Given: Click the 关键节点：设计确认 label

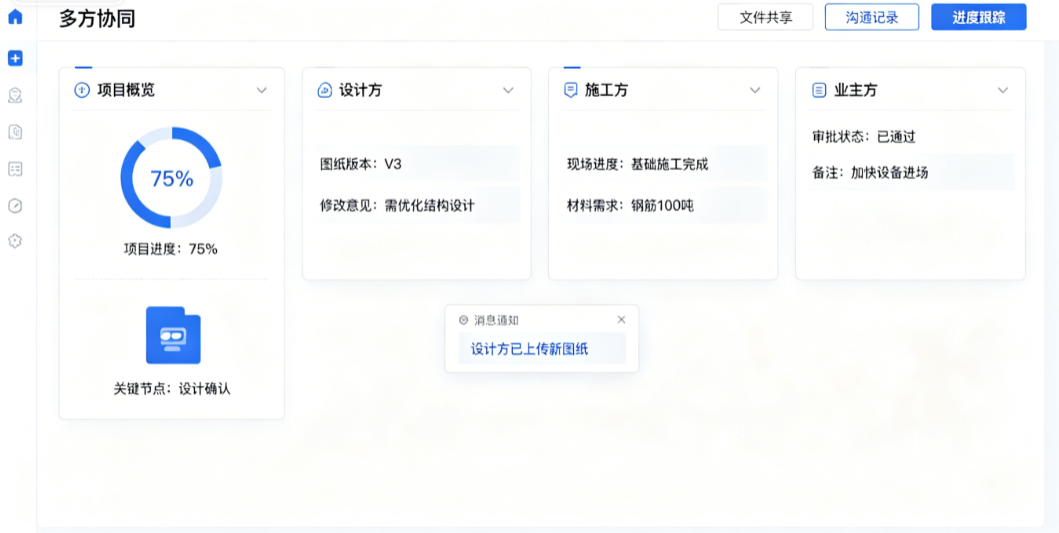Looking at the screenshot, I should (x=172, y=389).
